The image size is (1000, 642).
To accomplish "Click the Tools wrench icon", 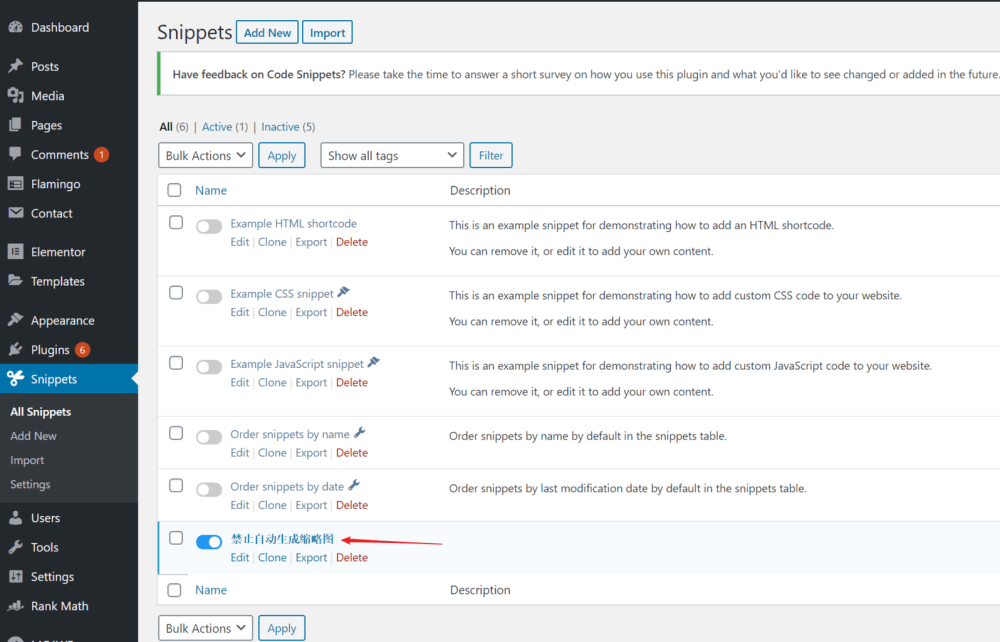I will pos(15,547).
